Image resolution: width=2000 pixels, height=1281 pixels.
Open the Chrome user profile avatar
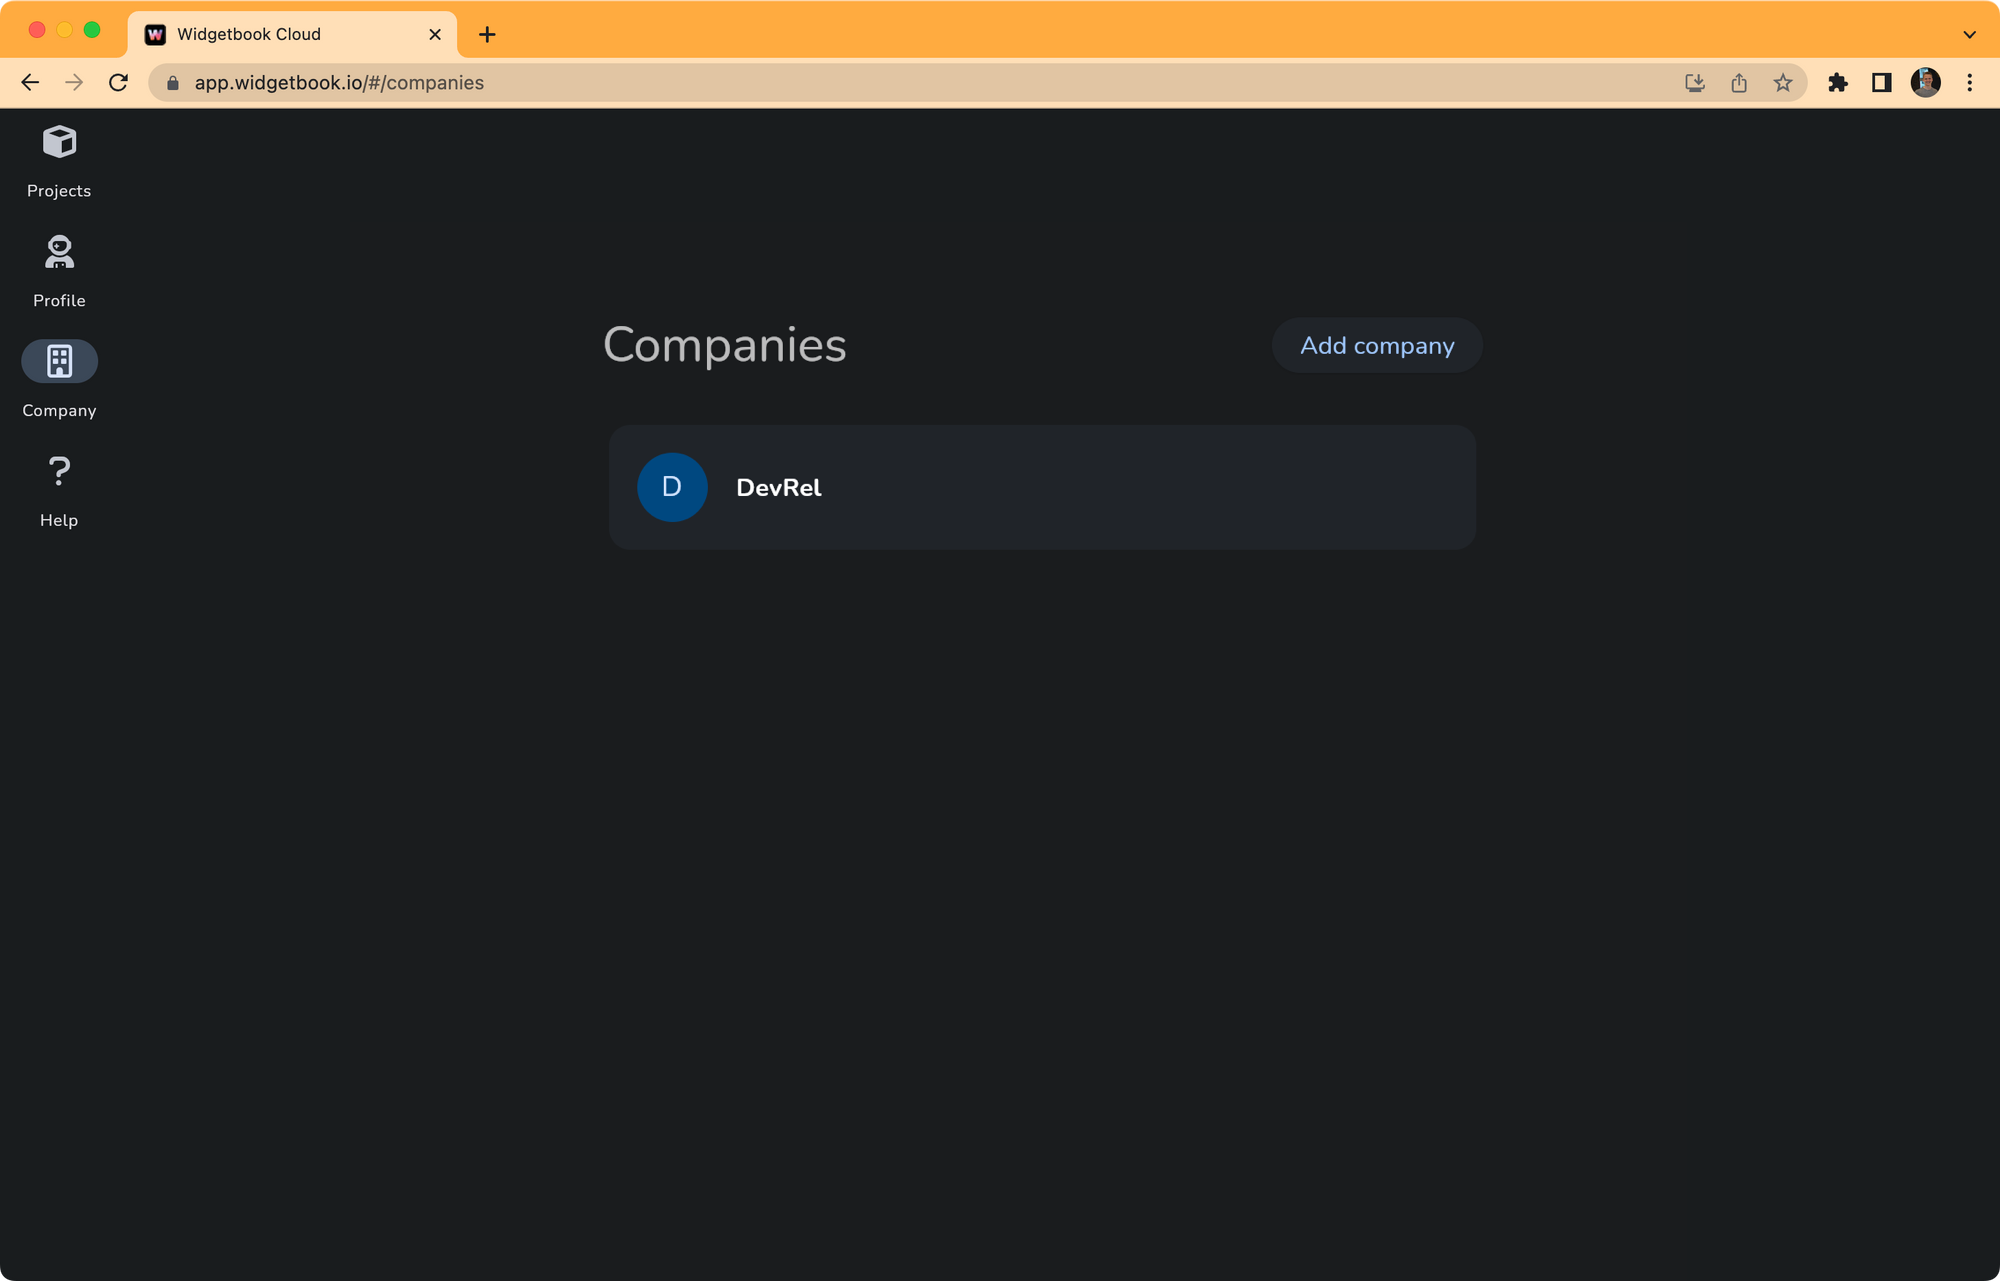pyautogui.click(x=1925, y=83)
